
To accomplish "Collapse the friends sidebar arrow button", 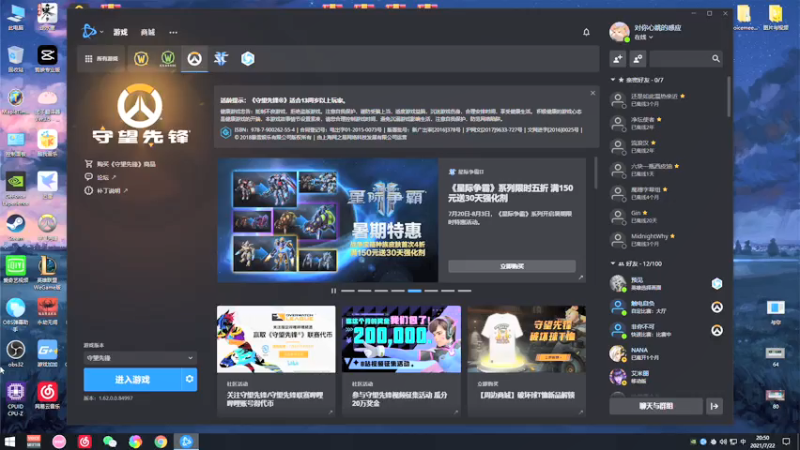I will pyautogui.click(x=714, y=406).
